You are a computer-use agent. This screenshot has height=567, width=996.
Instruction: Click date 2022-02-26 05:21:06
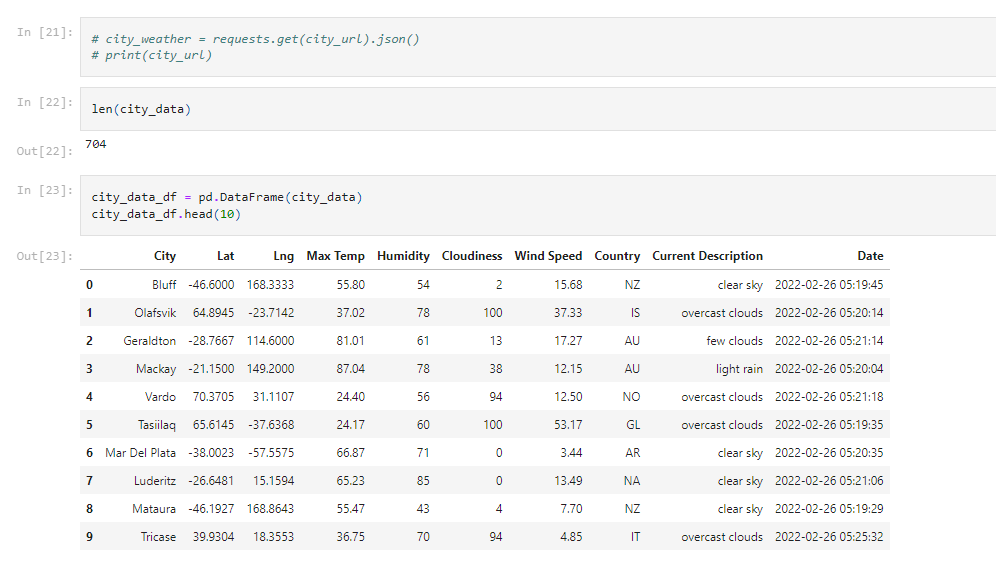click(x=829, y=481)
